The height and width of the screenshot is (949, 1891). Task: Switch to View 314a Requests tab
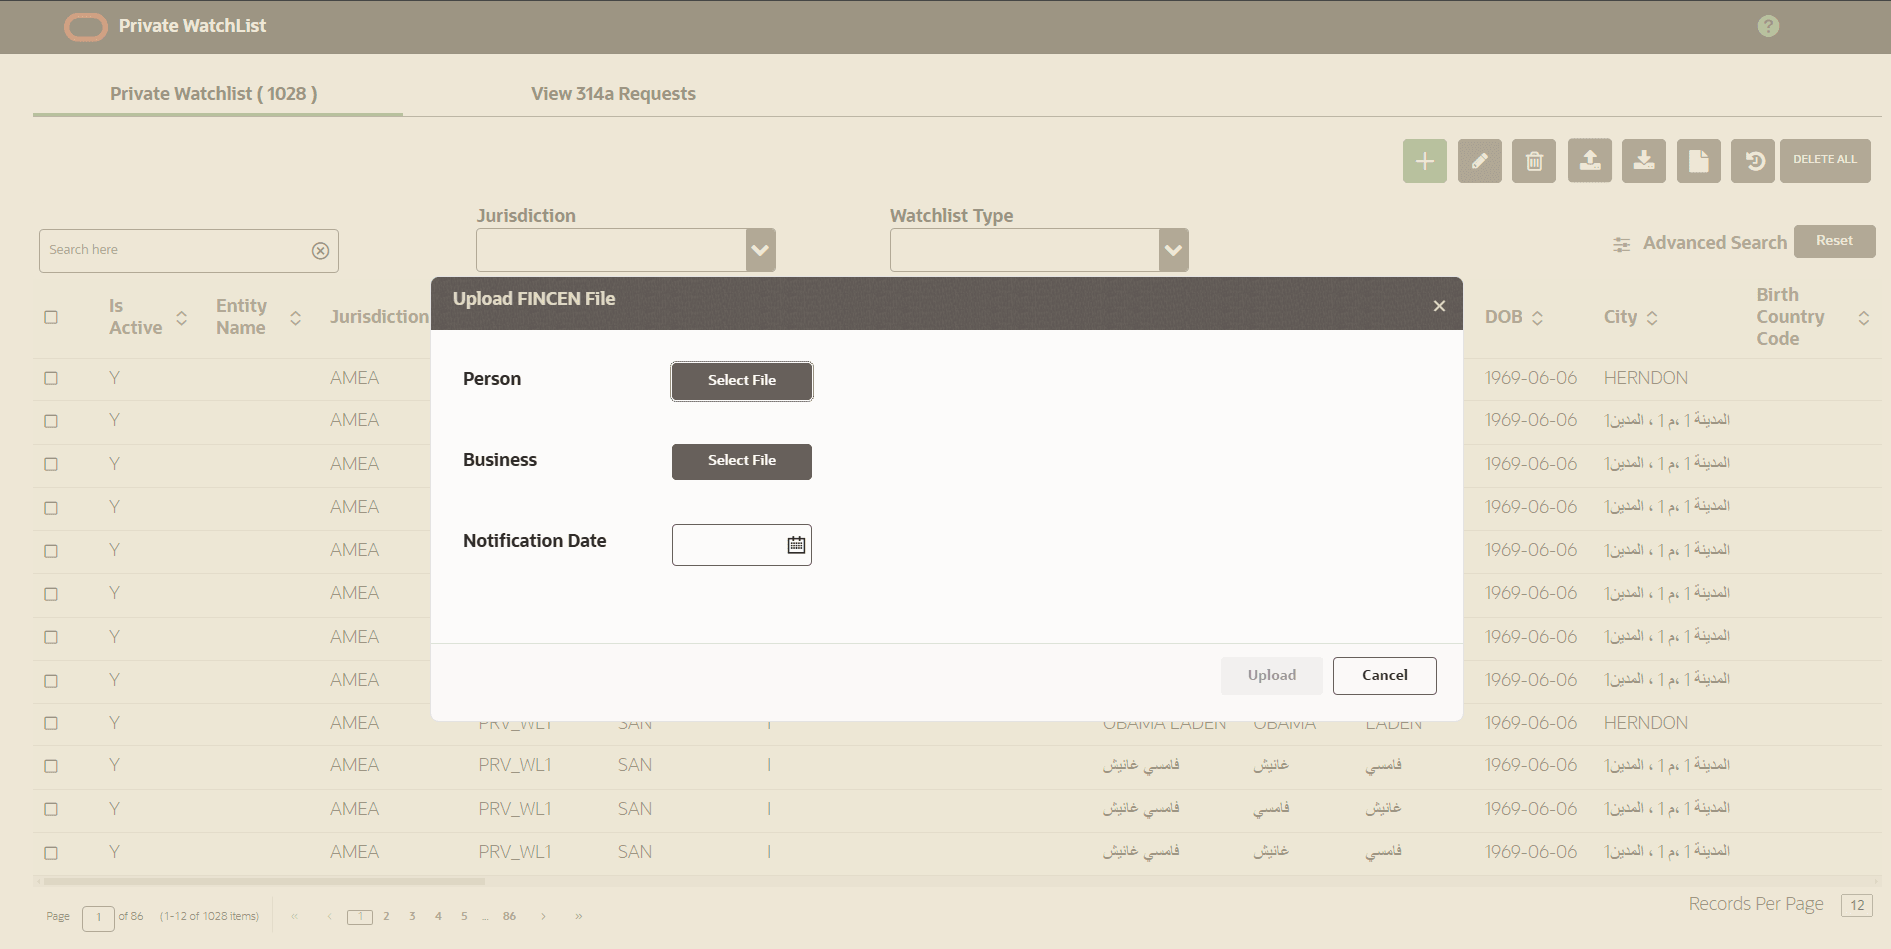pyautogui.click(x=613, y=94)
